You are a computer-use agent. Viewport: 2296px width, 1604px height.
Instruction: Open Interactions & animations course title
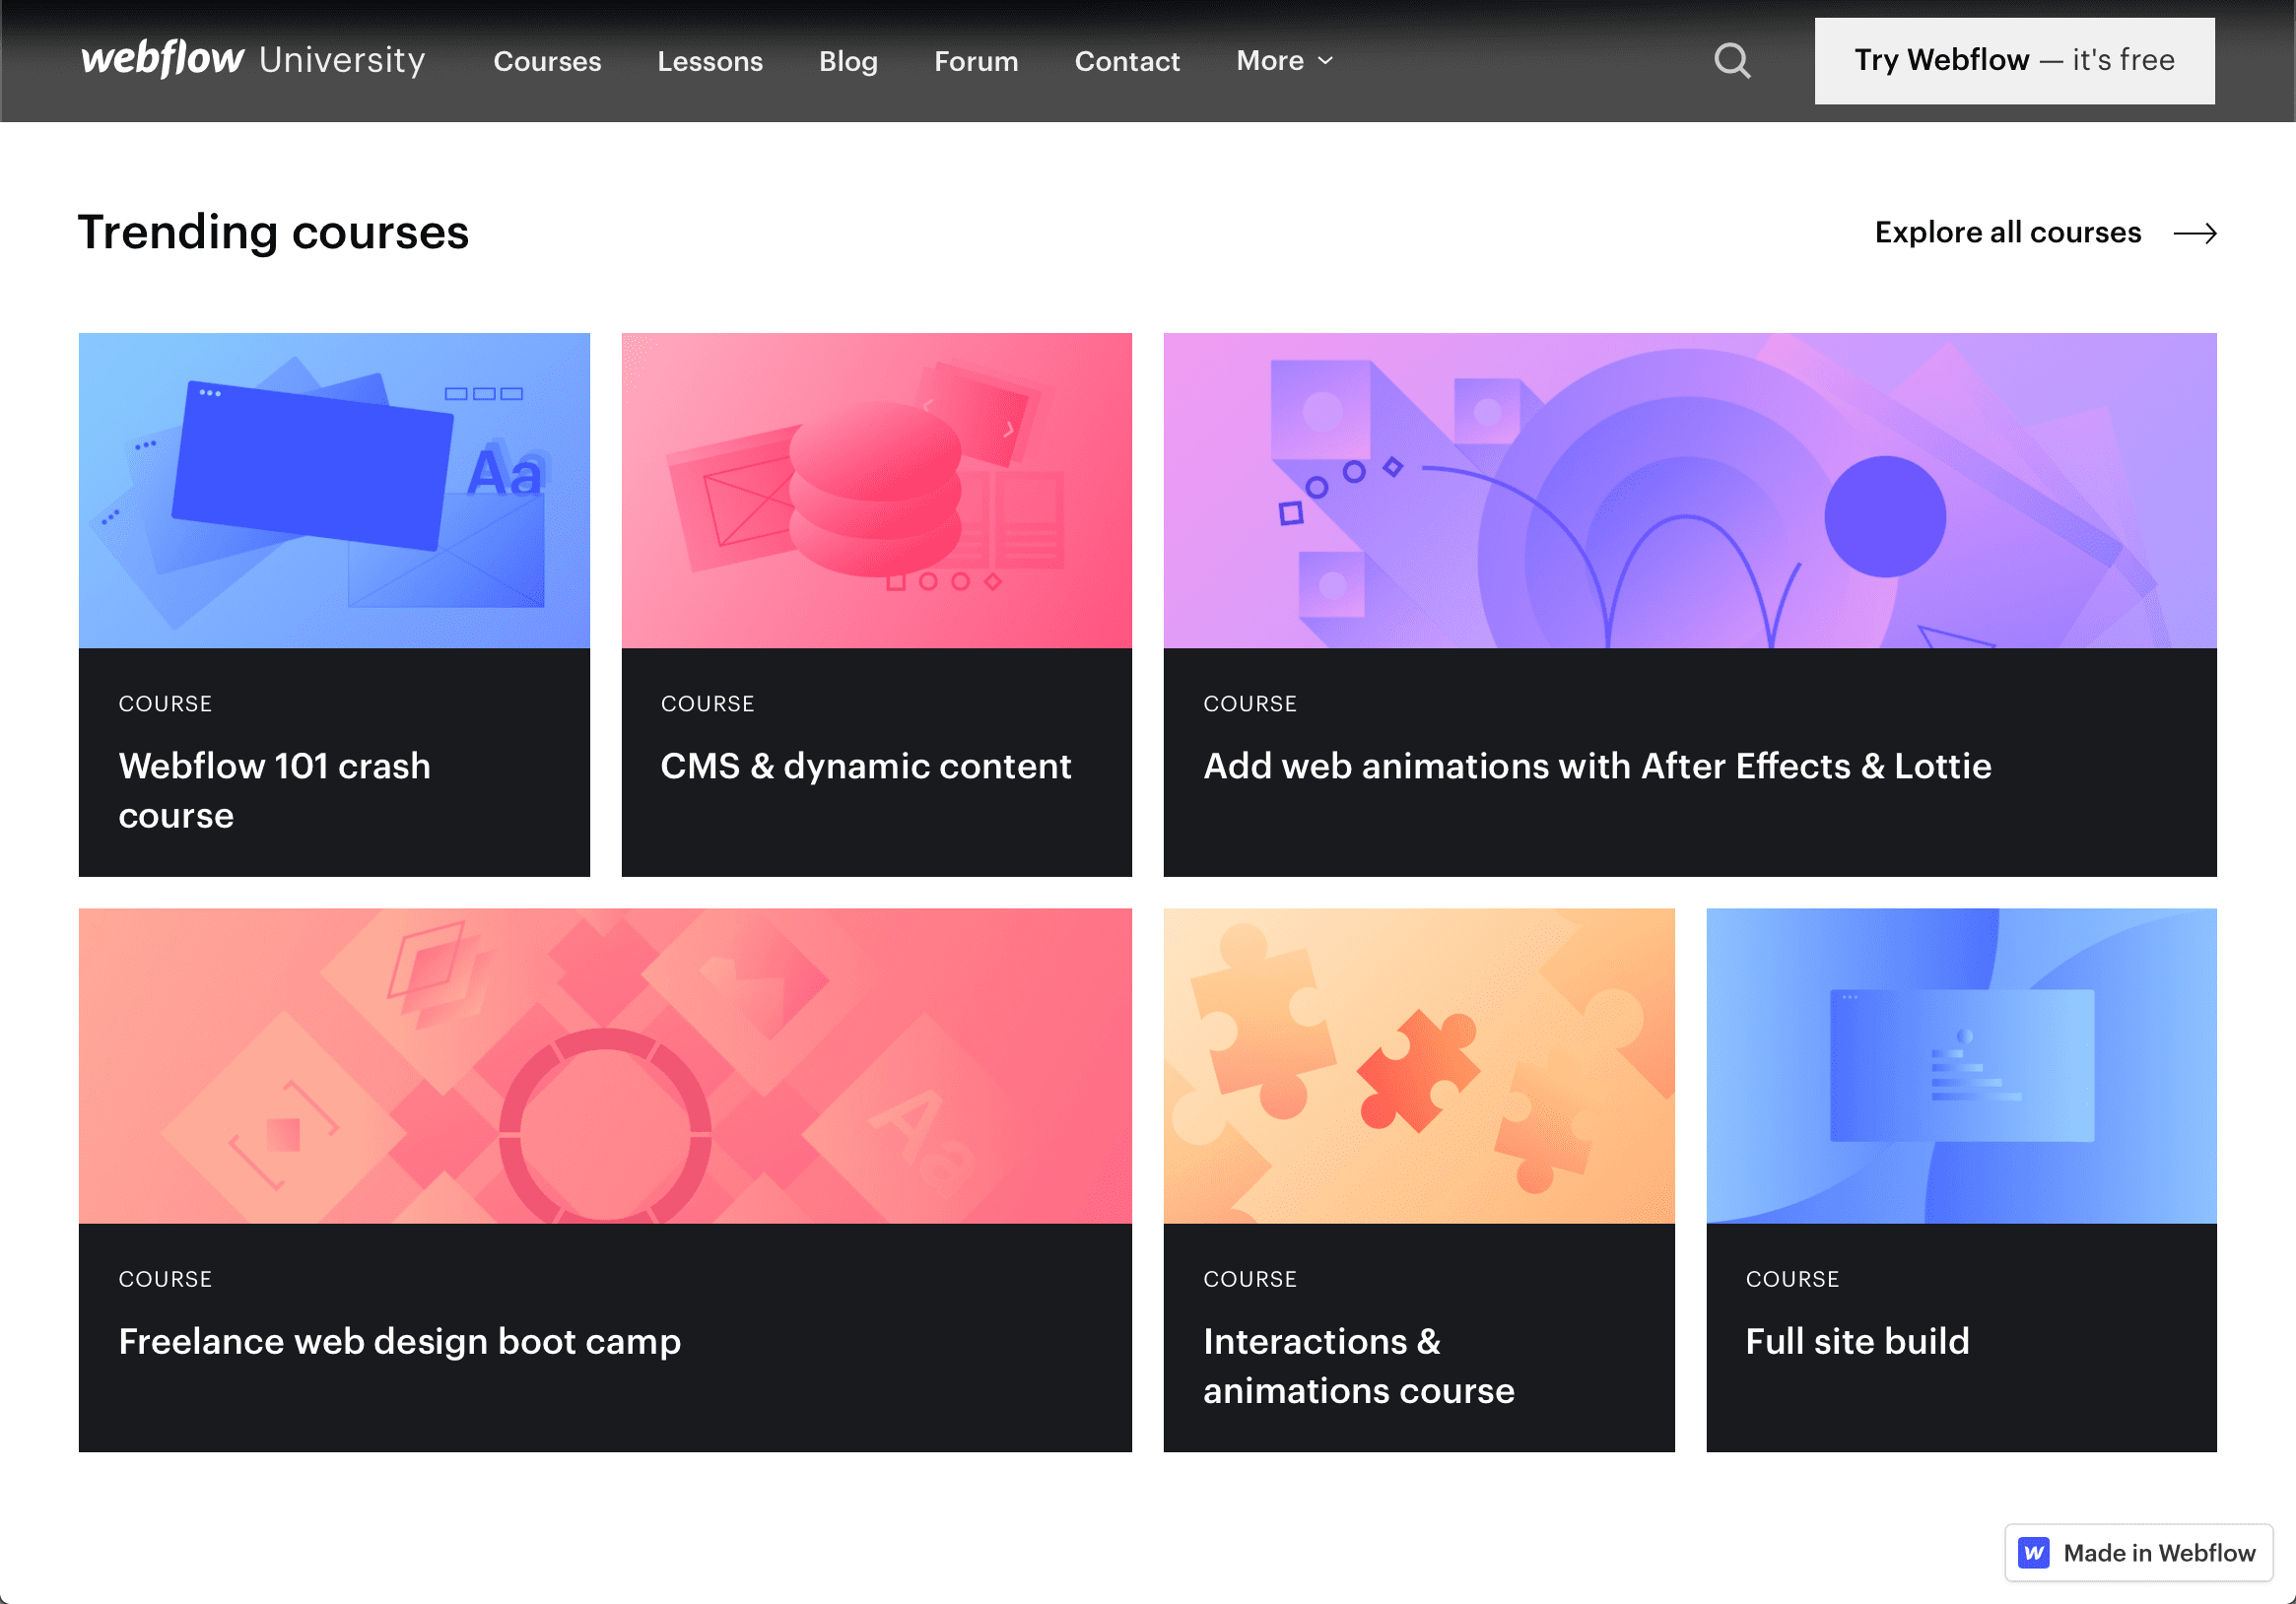point(1359,1365)
